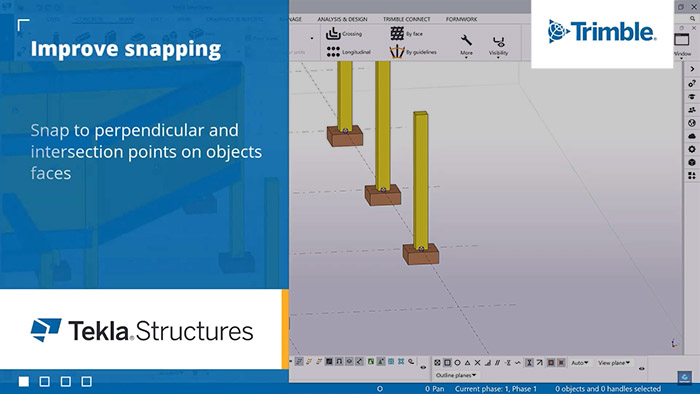Open the More wrench tool

pyautogui.click(x=467, y=44)
